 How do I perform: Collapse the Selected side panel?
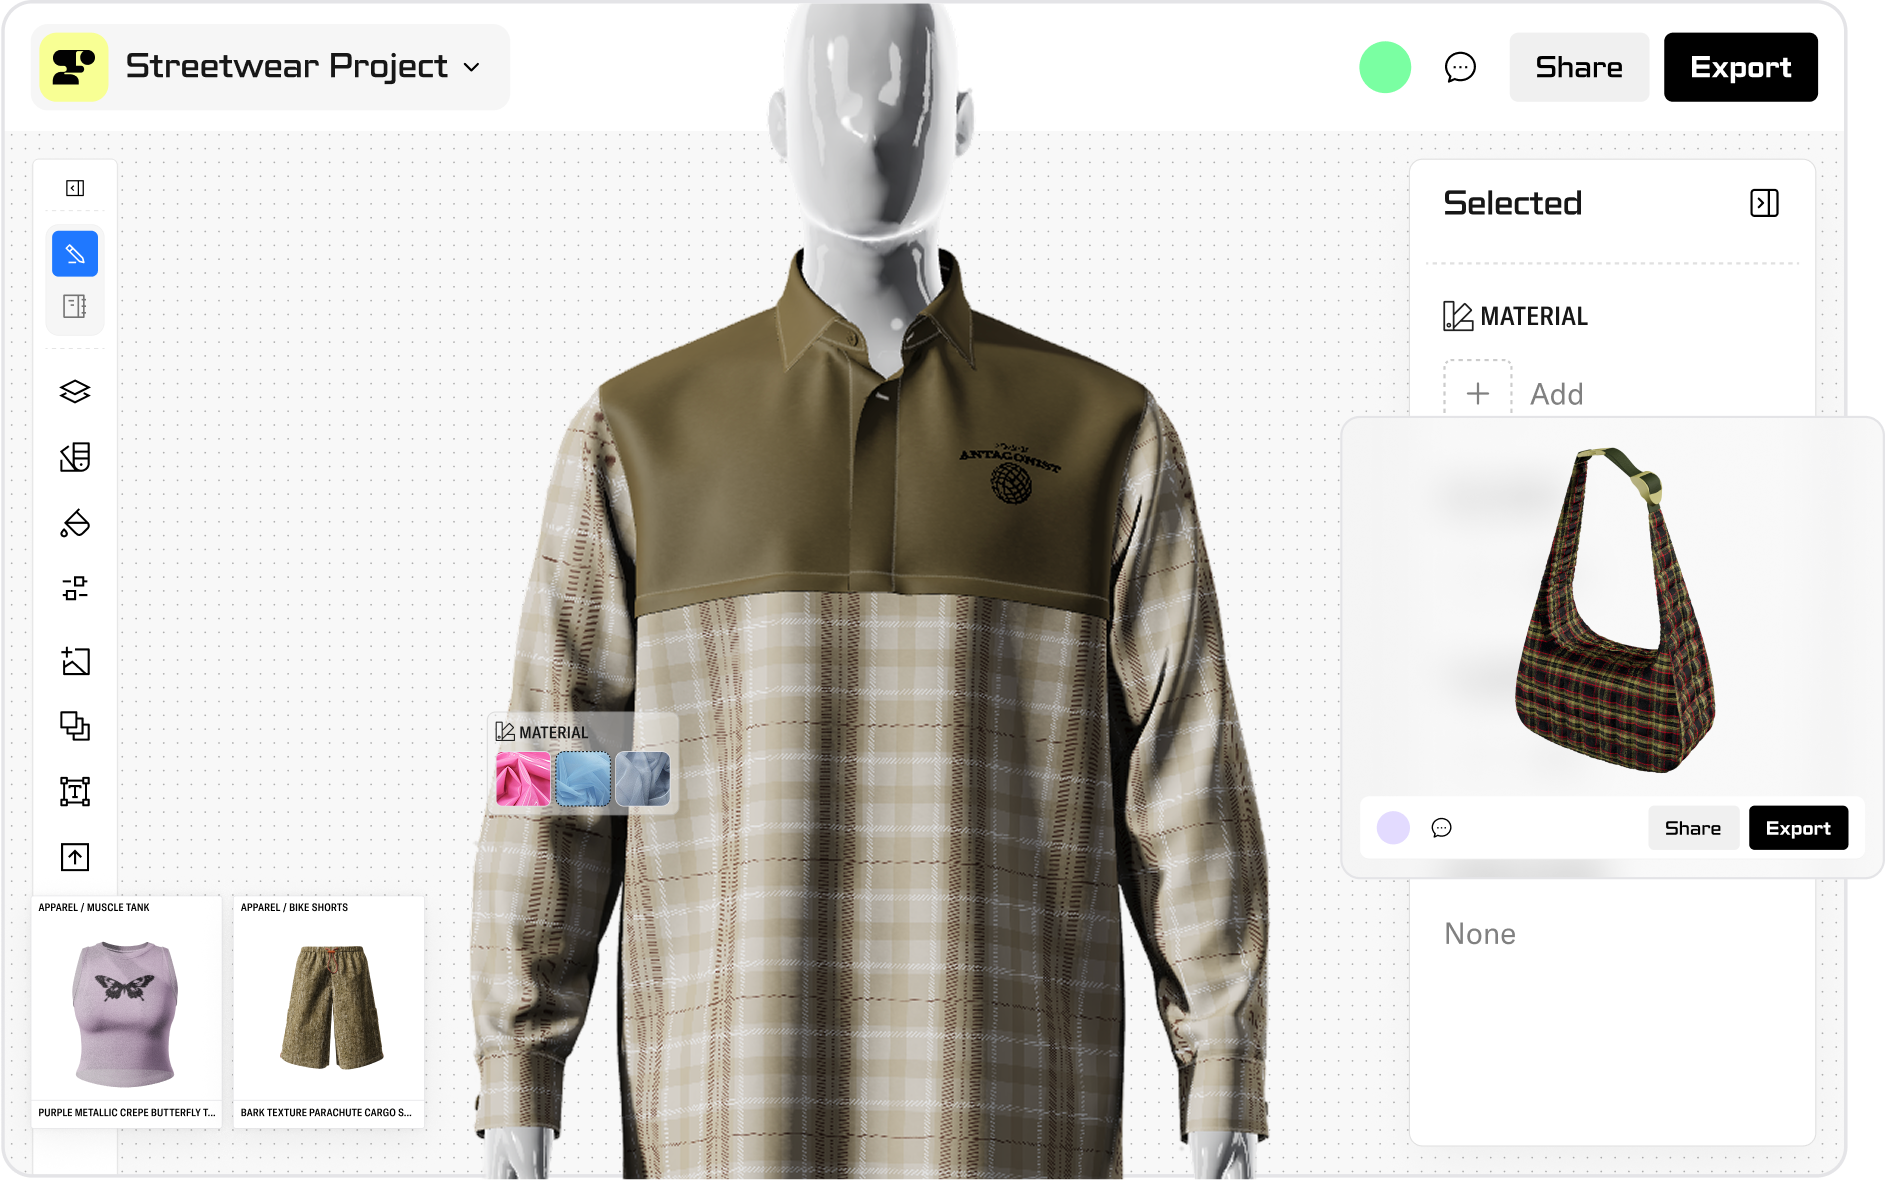(x=1765, y=203)
